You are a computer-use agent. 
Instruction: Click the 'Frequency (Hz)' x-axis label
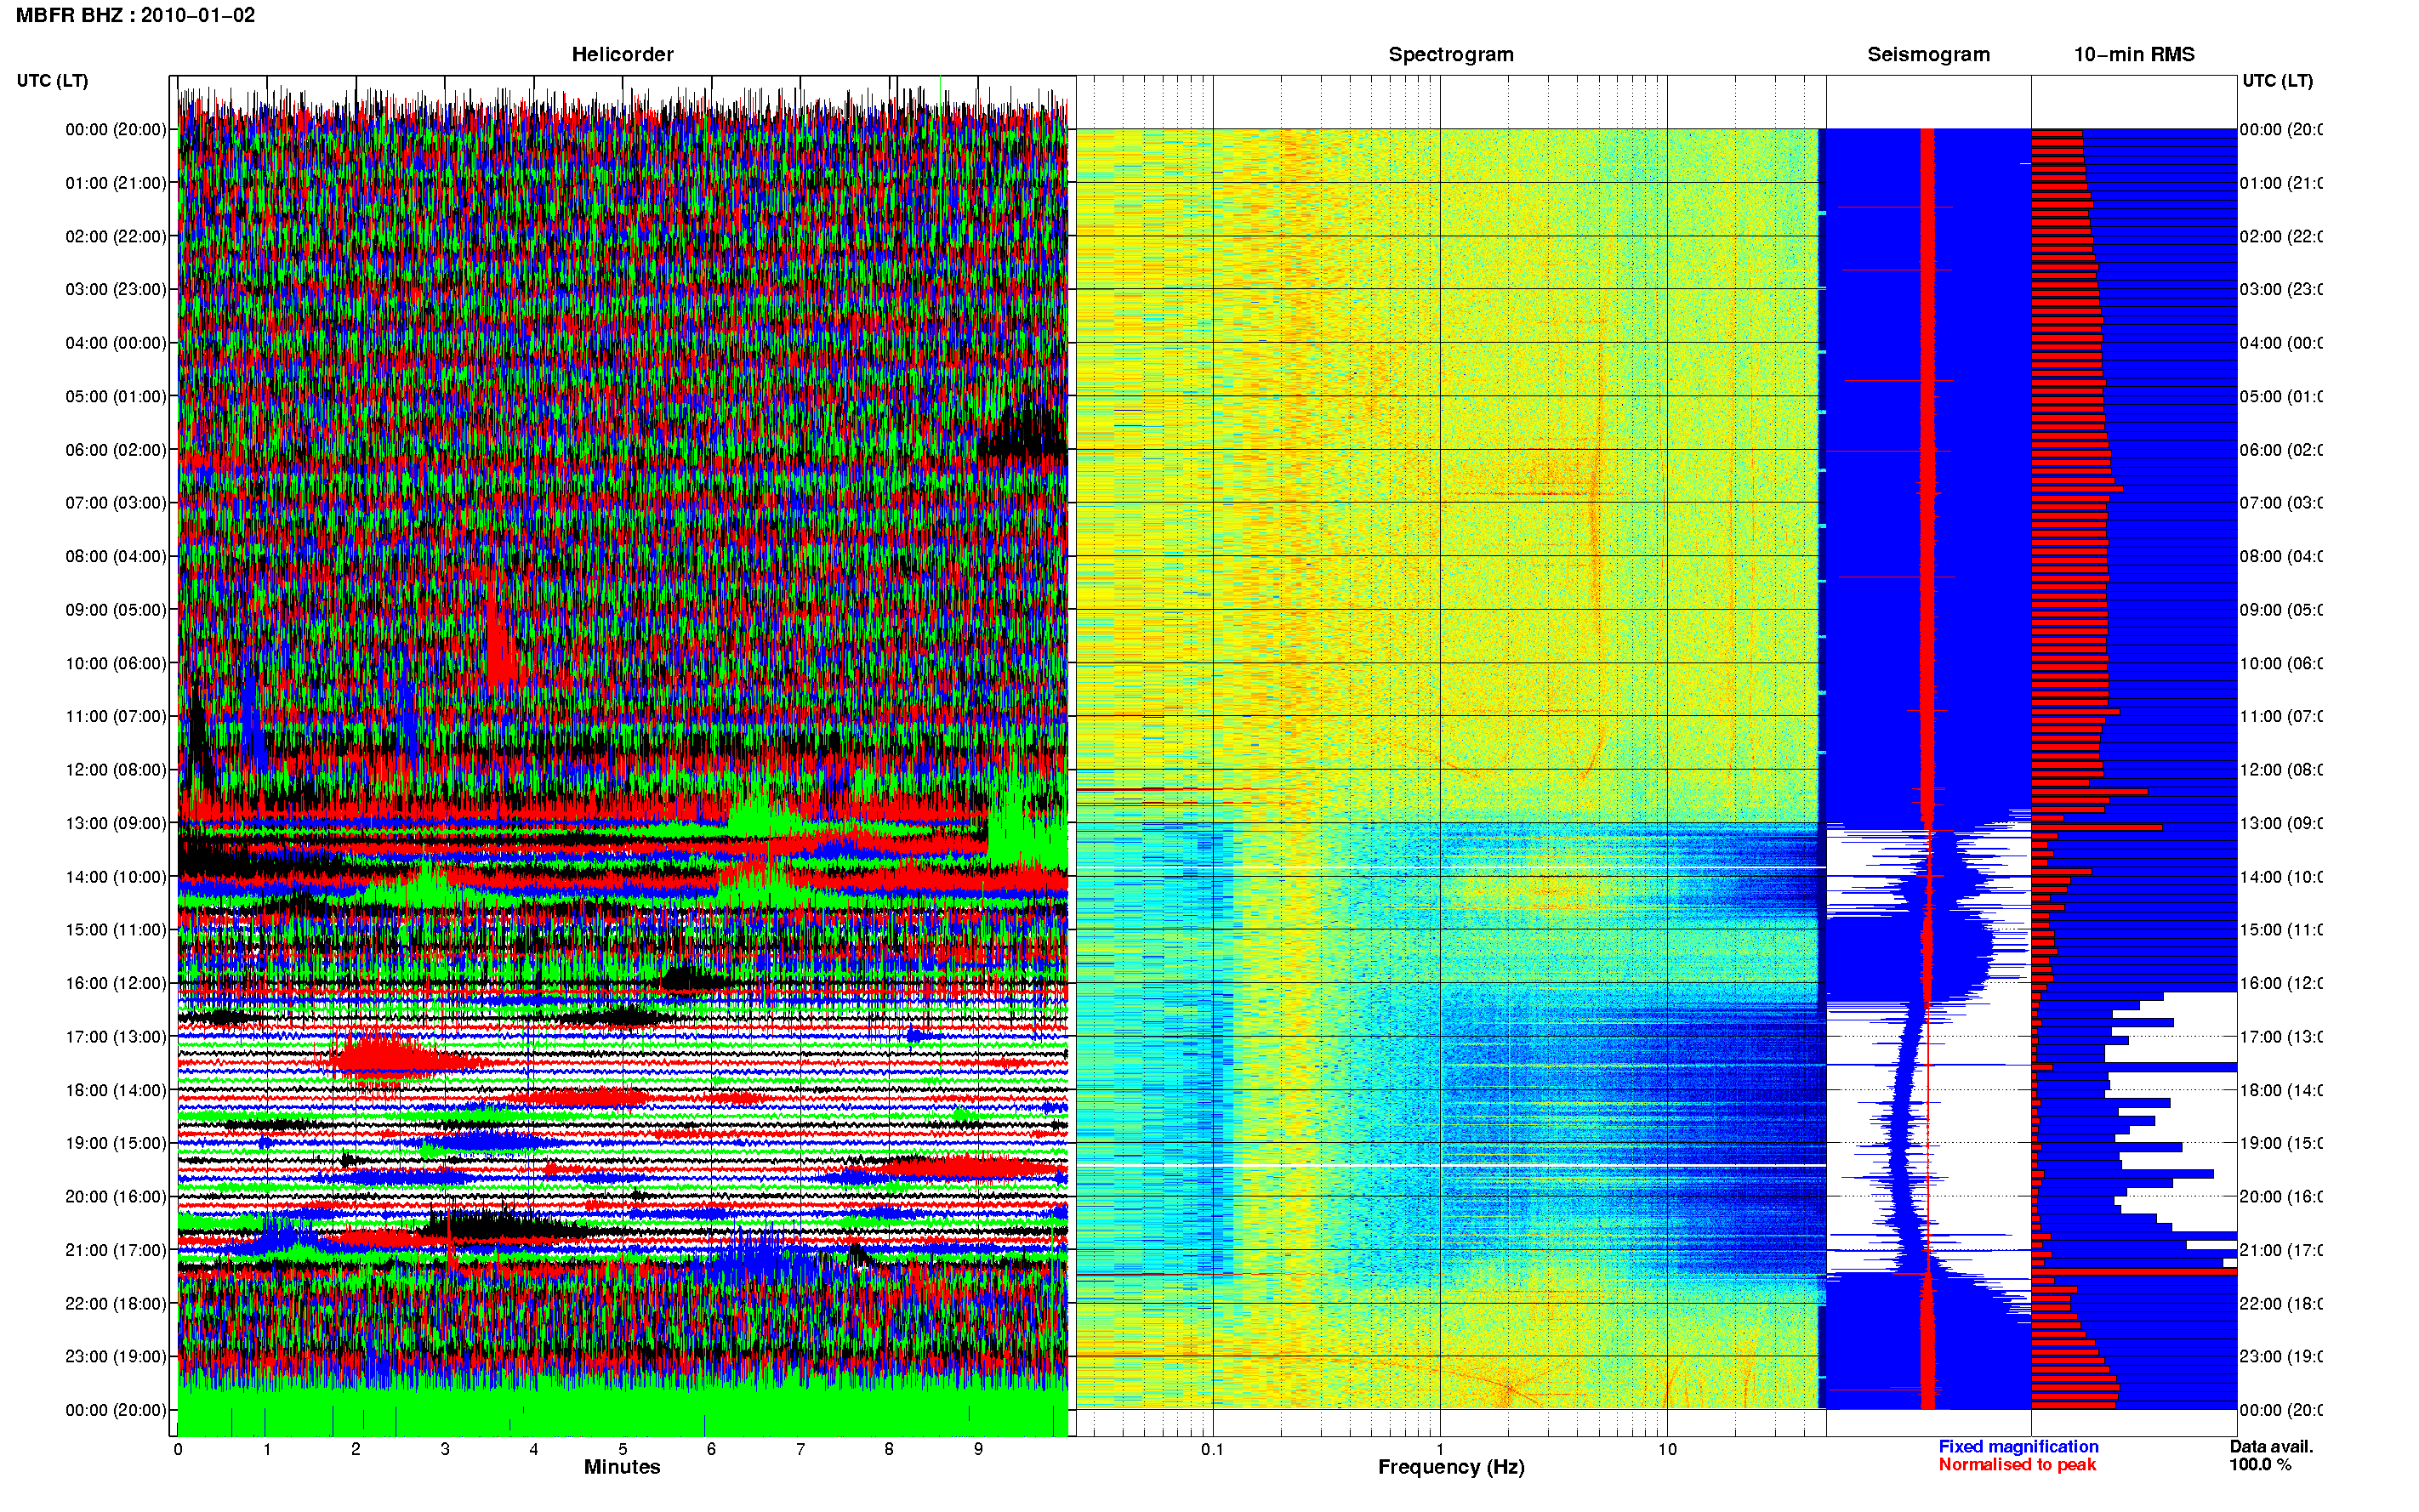1451,1467
